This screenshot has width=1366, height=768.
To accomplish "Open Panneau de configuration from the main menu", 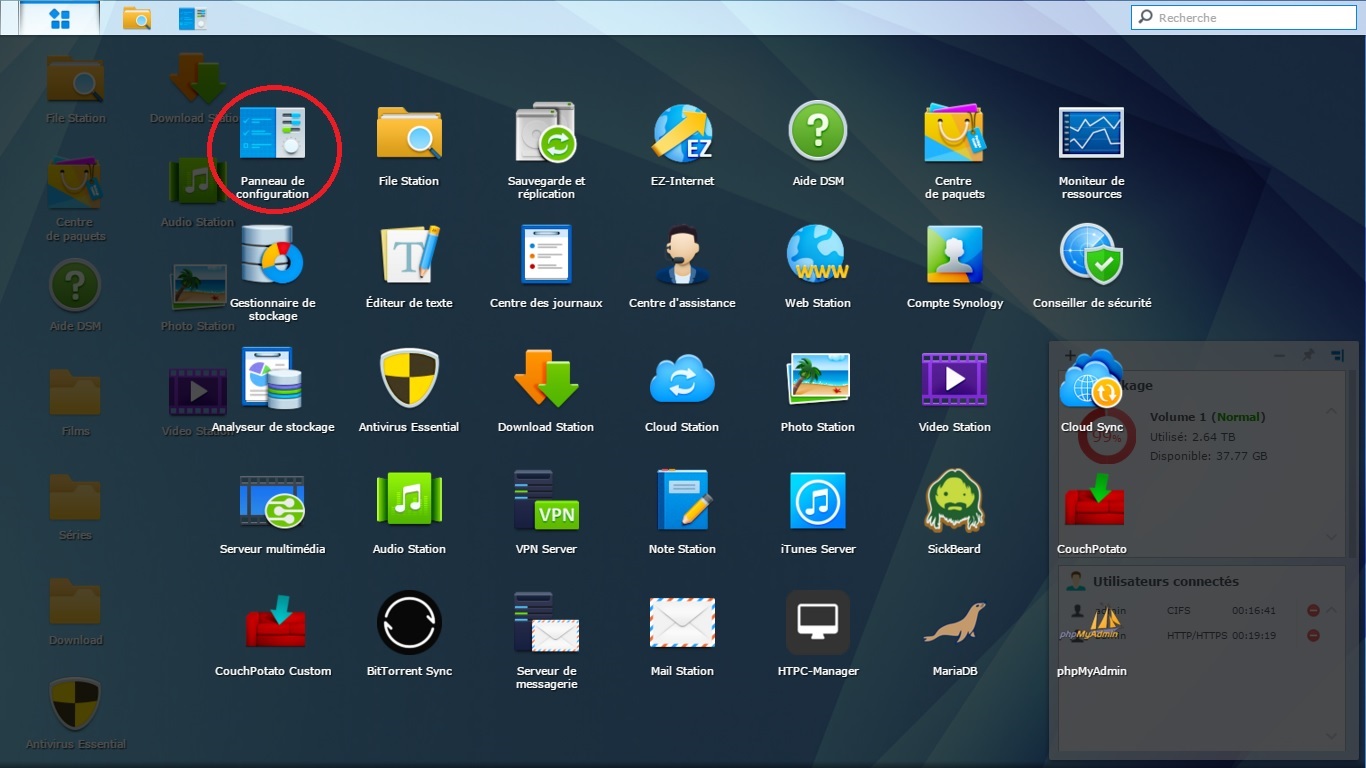I will click(x=272, y=135).
